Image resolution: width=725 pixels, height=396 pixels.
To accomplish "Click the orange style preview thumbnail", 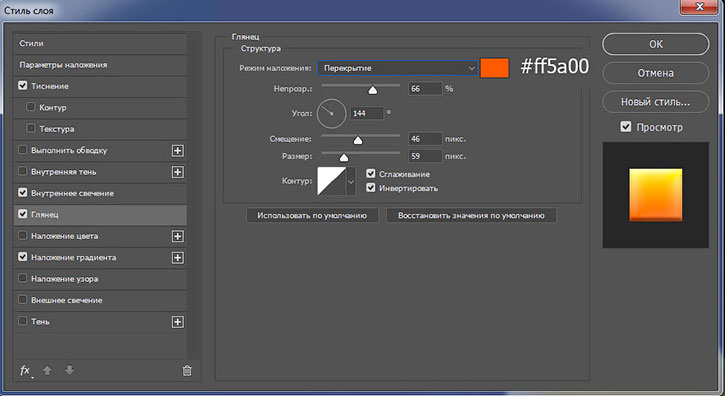I will point(655,195).
